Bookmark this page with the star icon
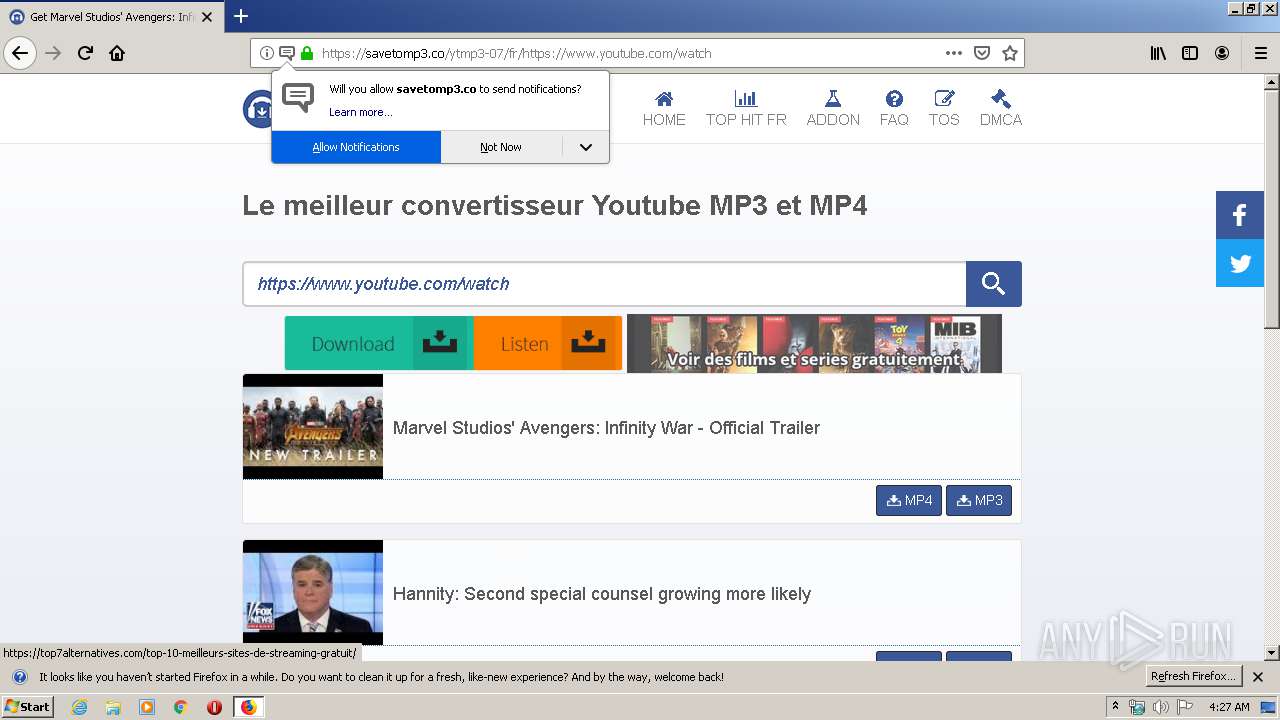The image size is (1280, 720). pyautogui.click(x=1010, y=53)
